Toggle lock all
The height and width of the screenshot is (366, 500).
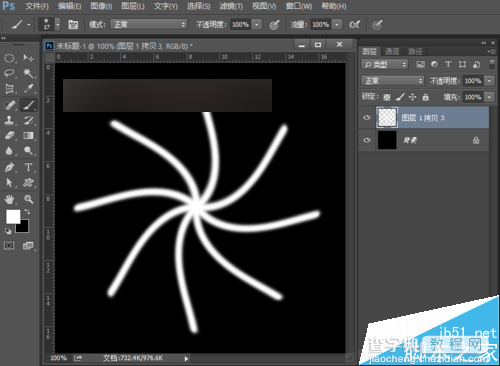point(425,97)
